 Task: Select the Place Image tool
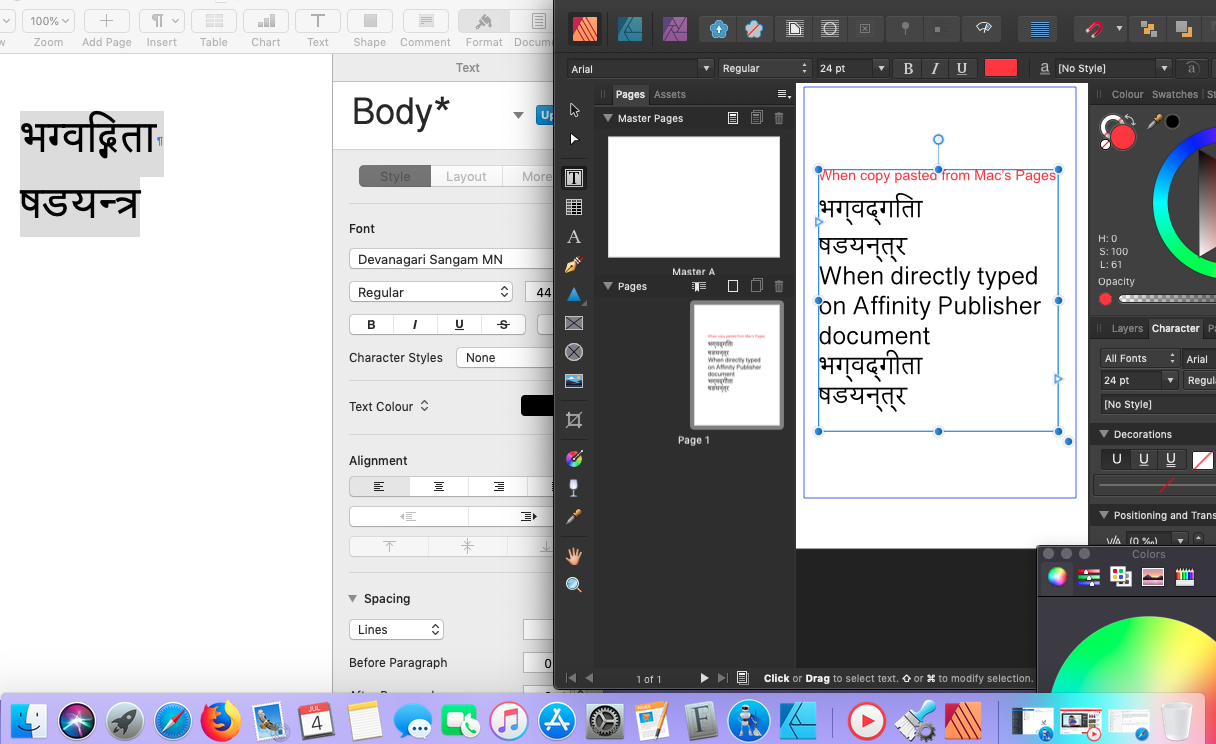pos(574,381)
